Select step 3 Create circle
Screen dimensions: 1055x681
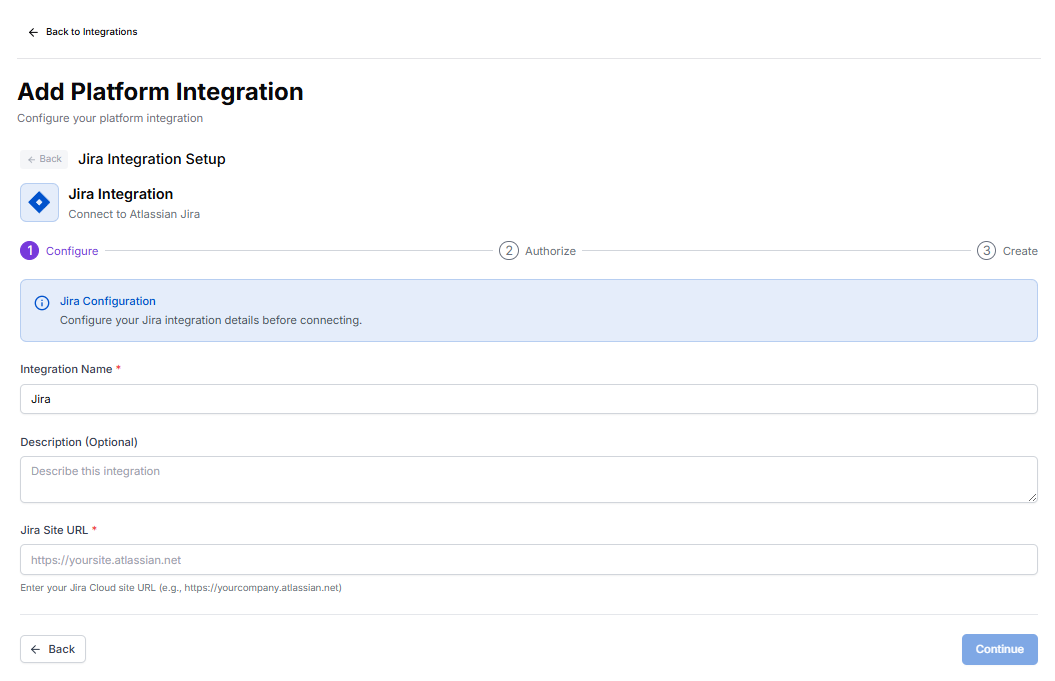click(986, 250)
